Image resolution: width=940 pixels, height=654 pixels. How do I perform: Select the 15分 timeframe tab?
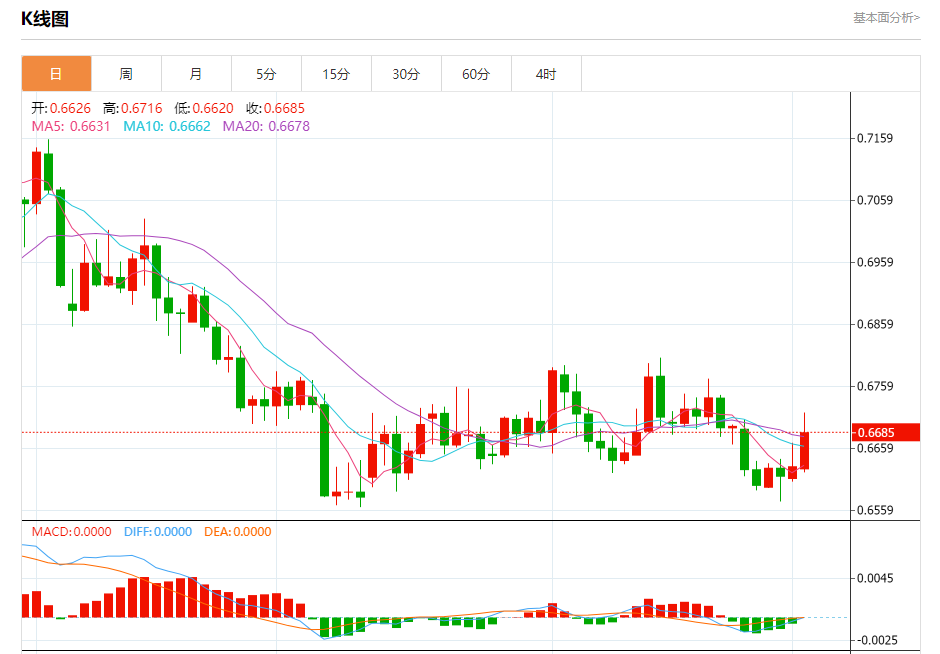point(336,74)
